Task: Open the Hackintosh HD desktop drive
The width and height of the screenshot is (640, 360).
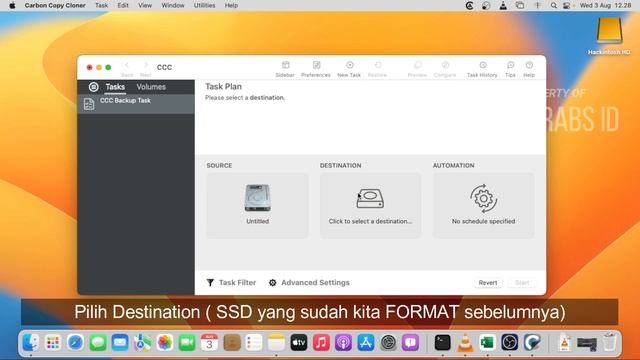Action: click(x=609, y=36)
